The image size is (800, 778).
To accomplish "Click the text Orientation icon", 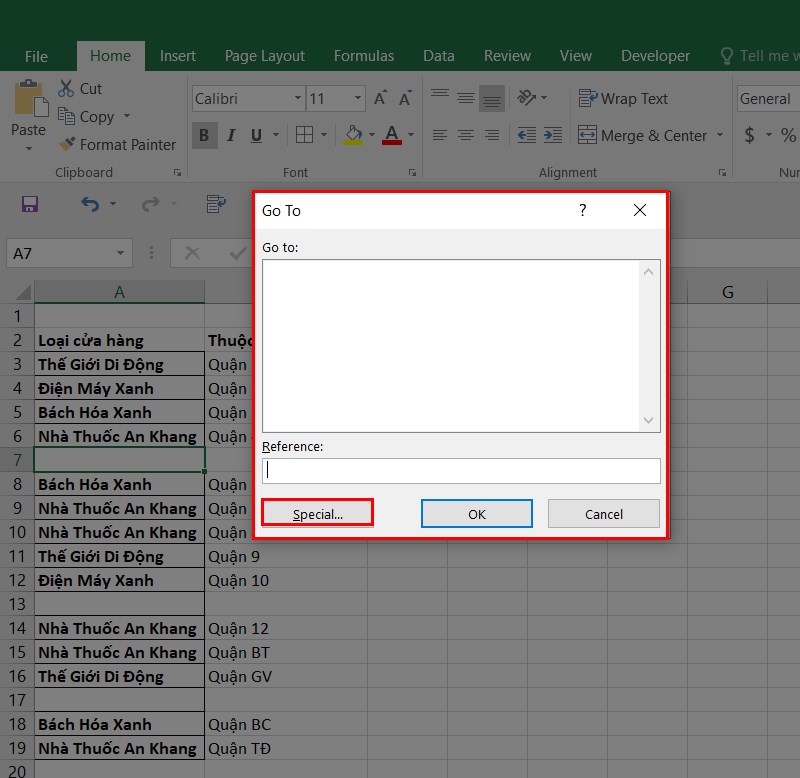I will coord(527,97).
